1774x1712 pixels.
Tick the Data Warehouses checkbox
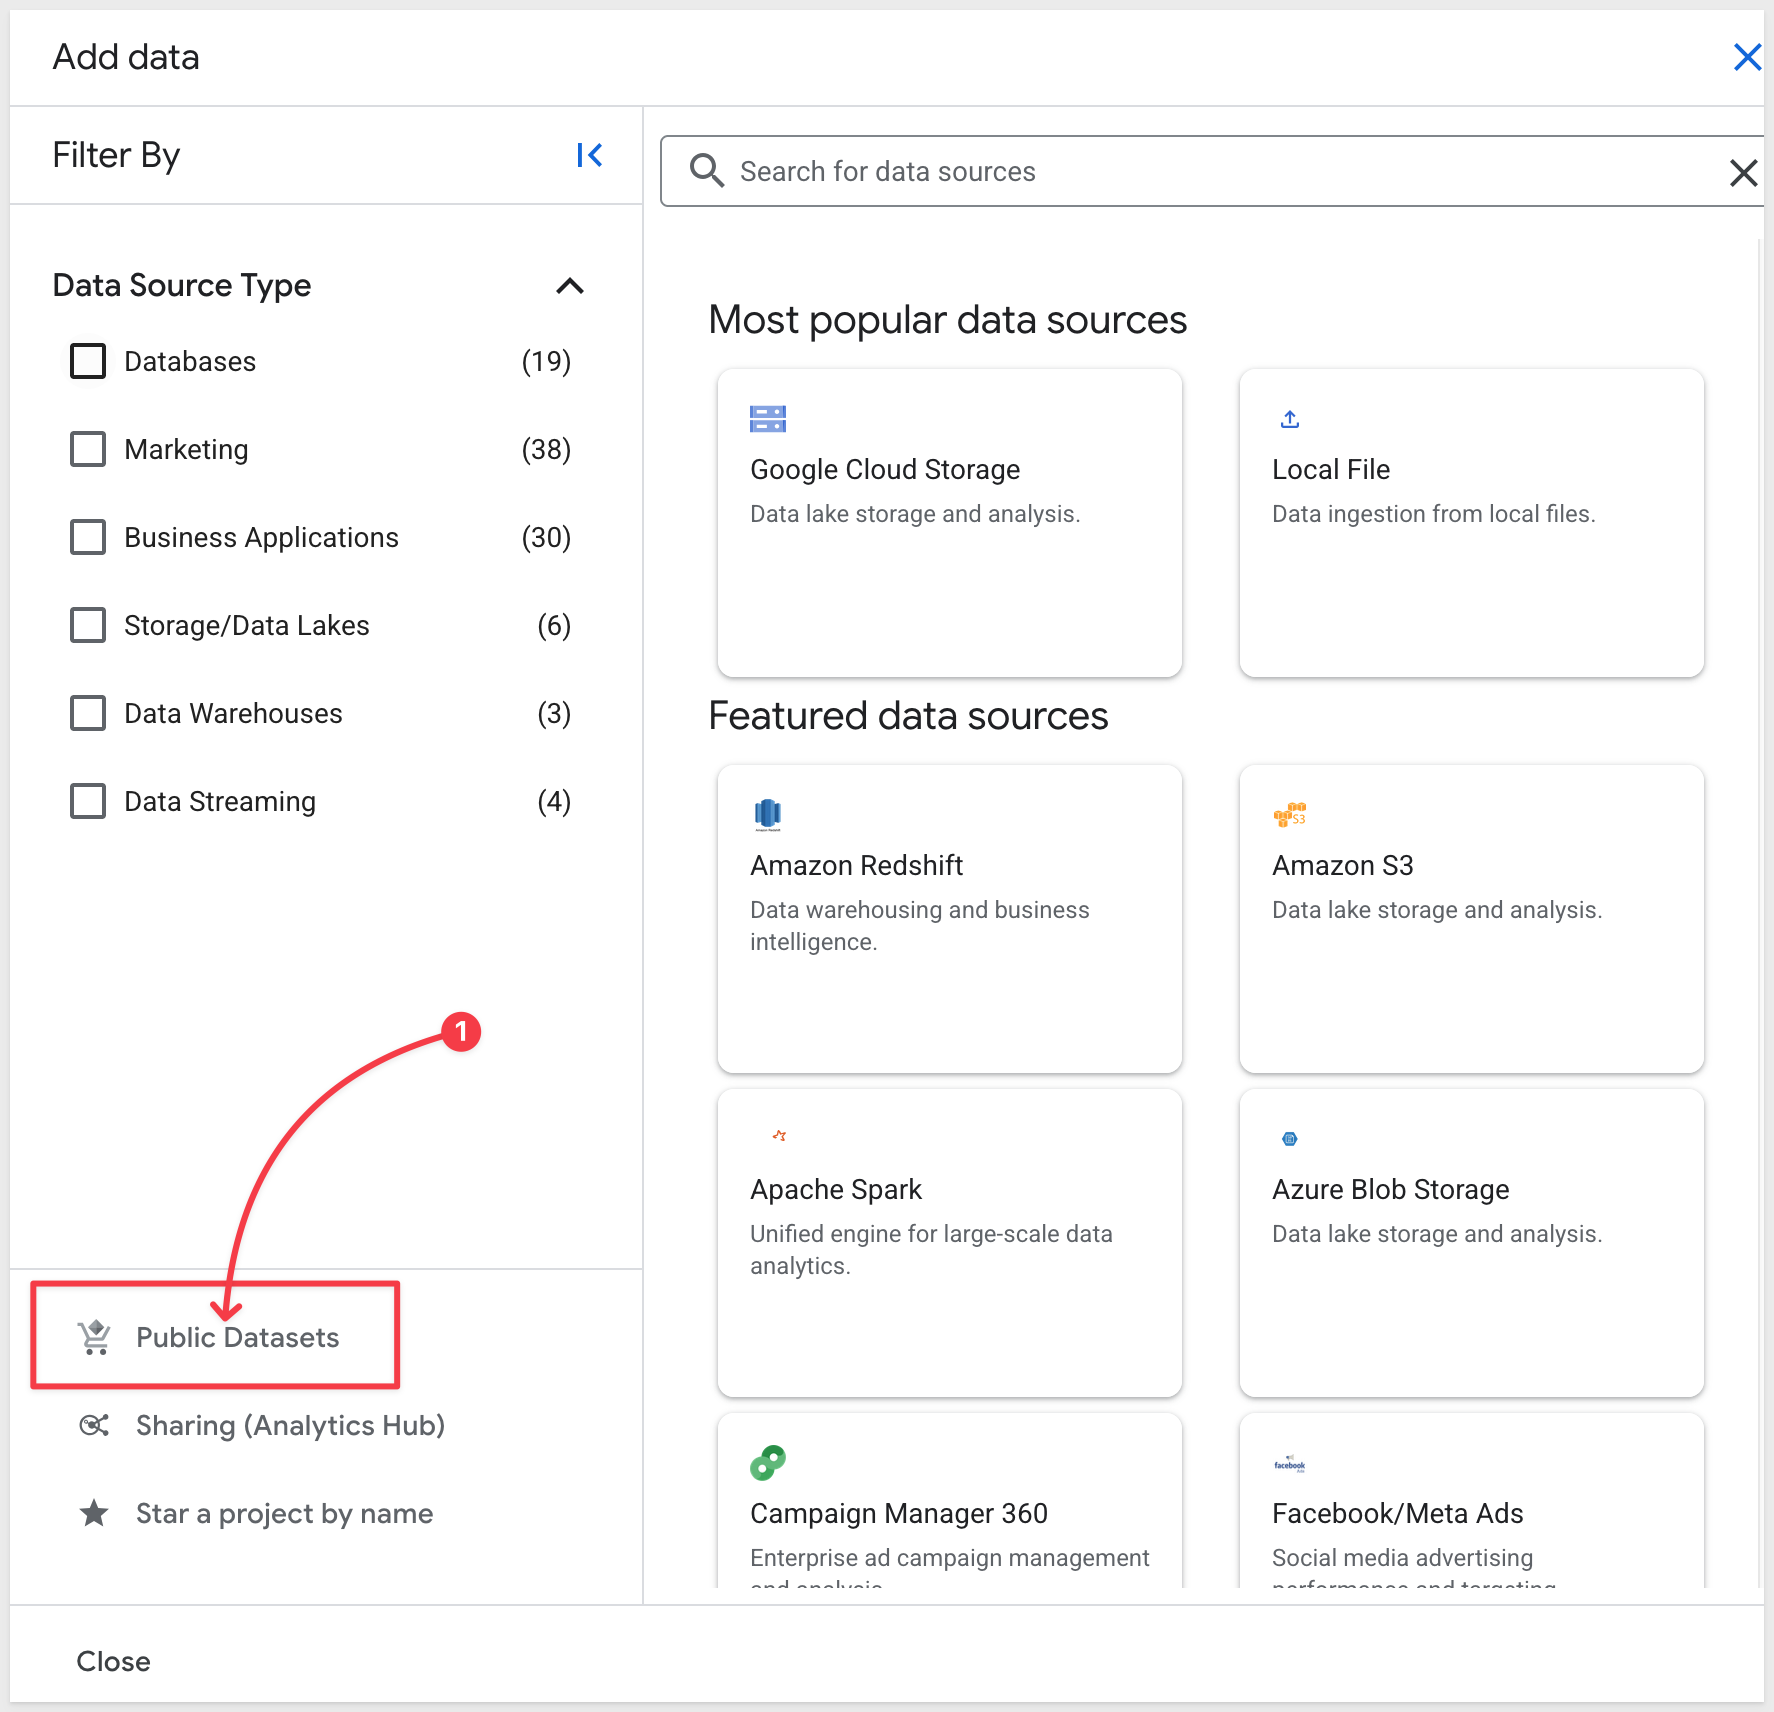click(x=88, y=713)
